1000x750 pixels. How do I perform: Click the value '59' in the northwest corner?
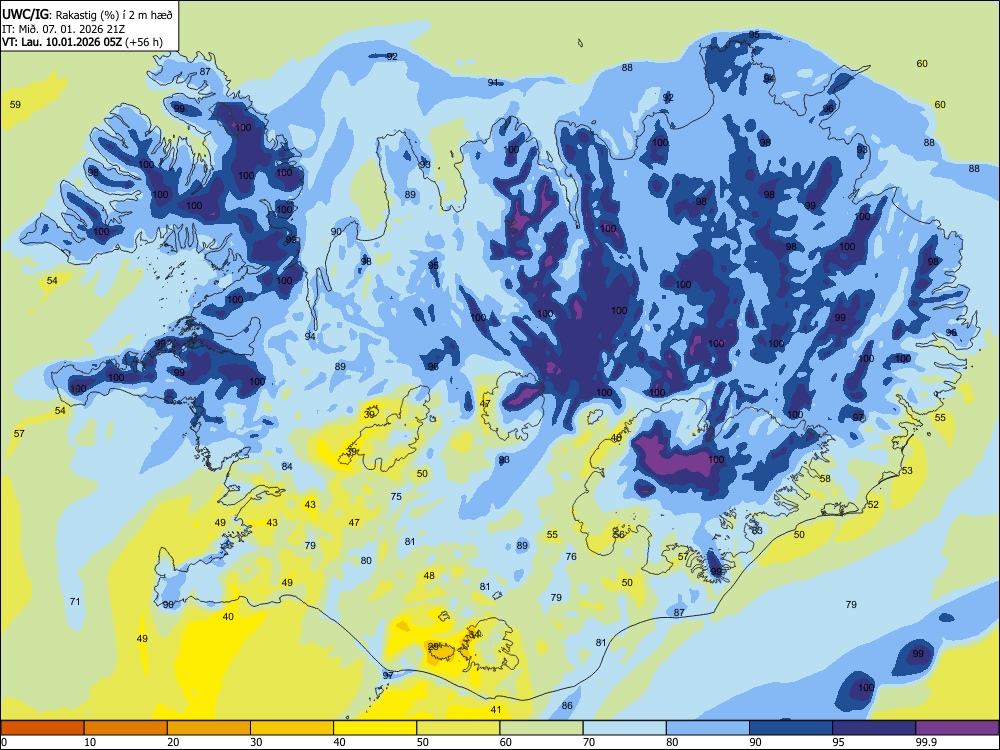point(15,104)
